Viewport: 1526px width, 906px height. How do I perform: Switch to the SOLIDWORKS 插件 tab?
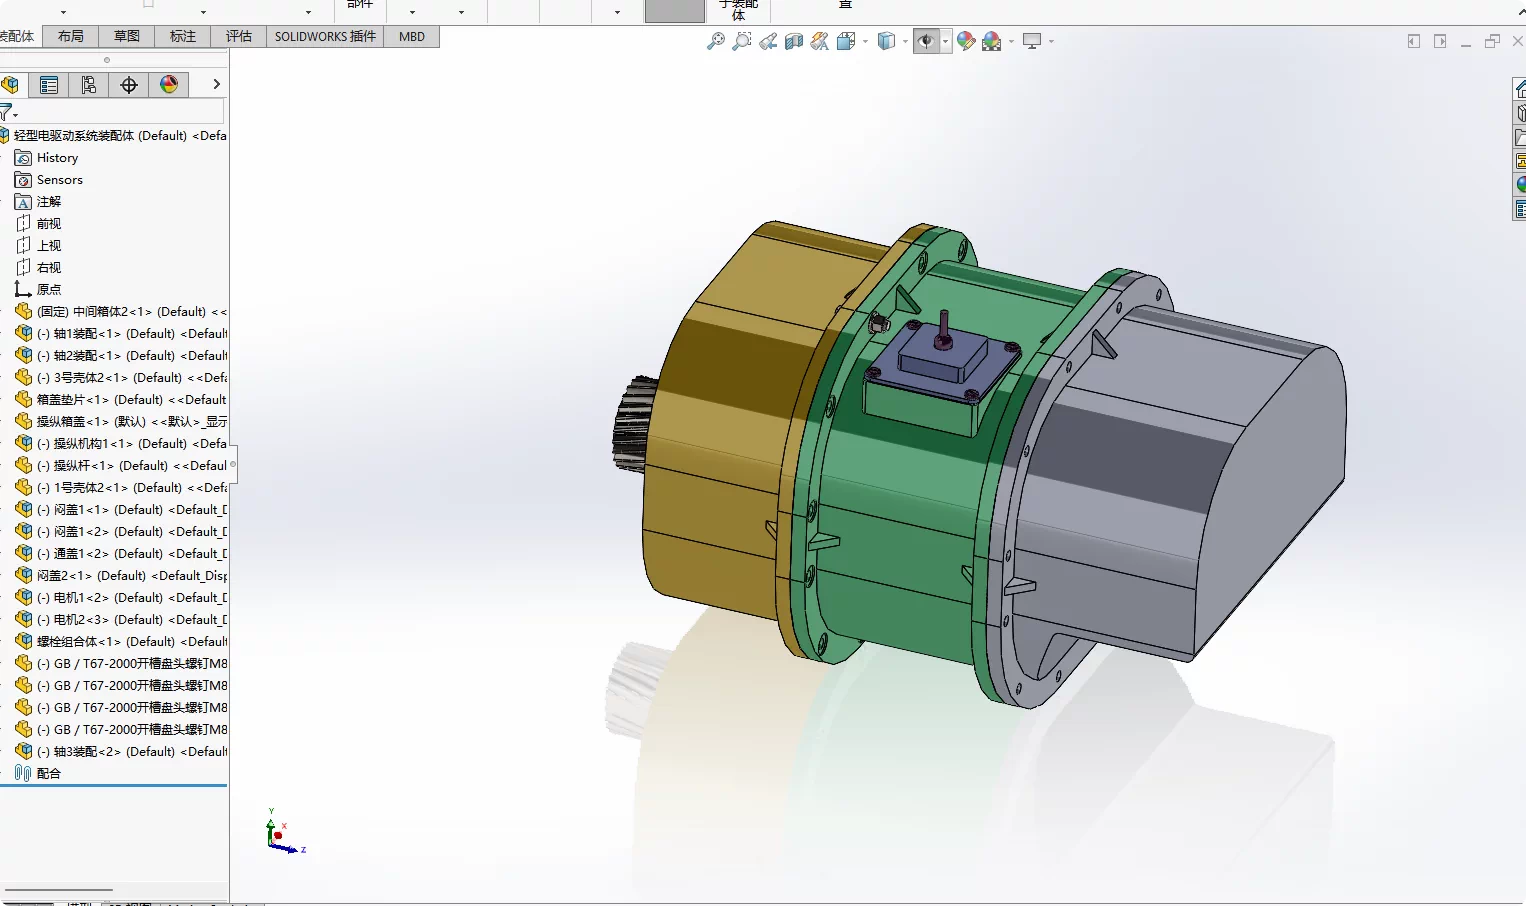(x=325, y=36)
